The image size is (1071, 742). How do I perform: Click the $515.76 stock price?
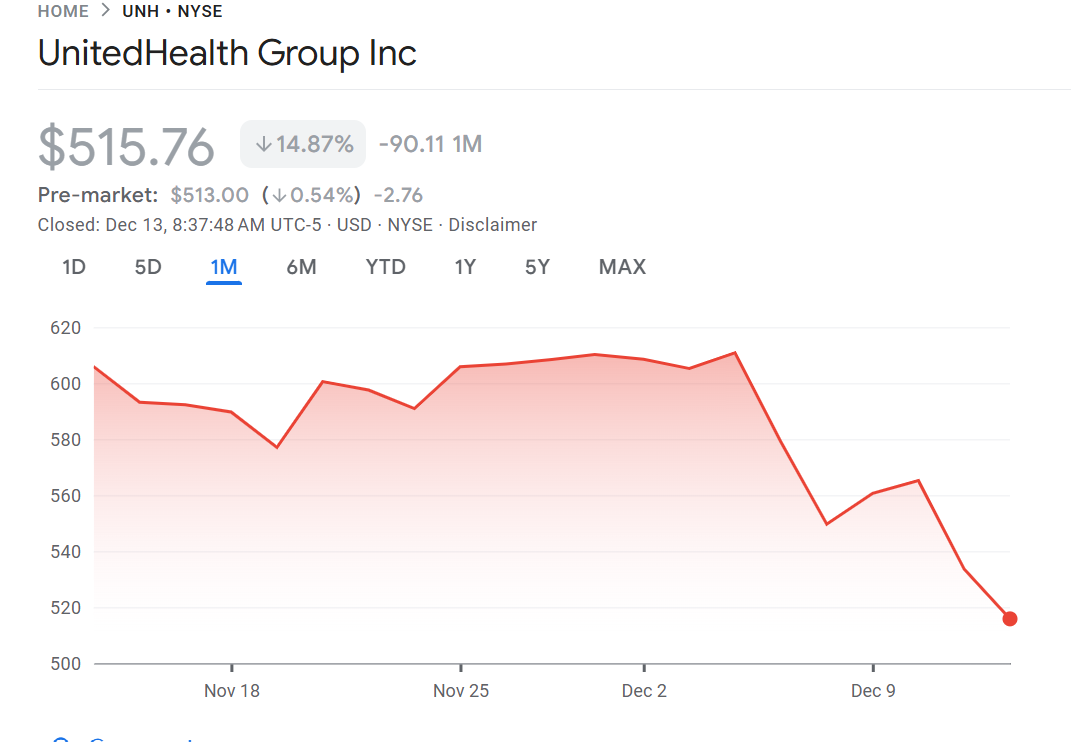127,147
